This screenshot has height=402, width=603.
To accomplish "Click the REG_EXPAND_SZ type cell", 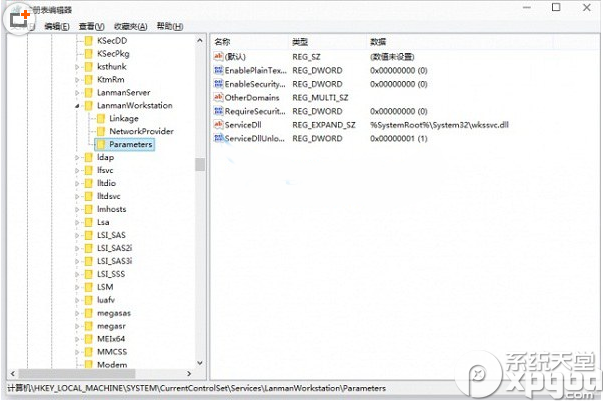I will click(x=324, y=125).
